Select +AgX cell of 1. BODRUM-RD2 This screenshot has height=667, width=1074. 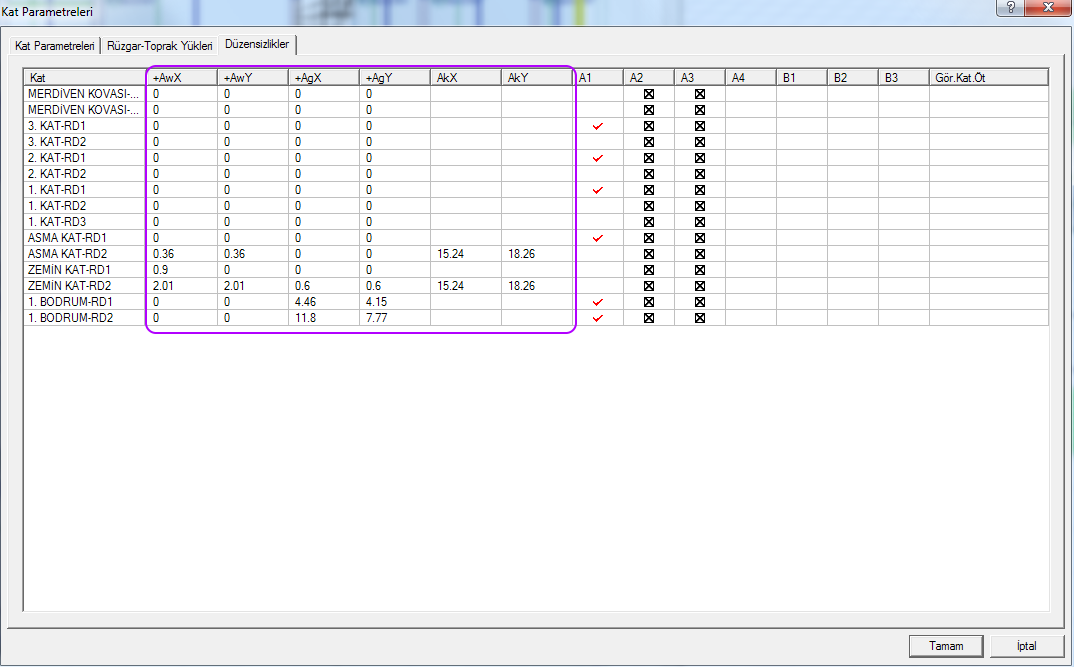(323, 318)
